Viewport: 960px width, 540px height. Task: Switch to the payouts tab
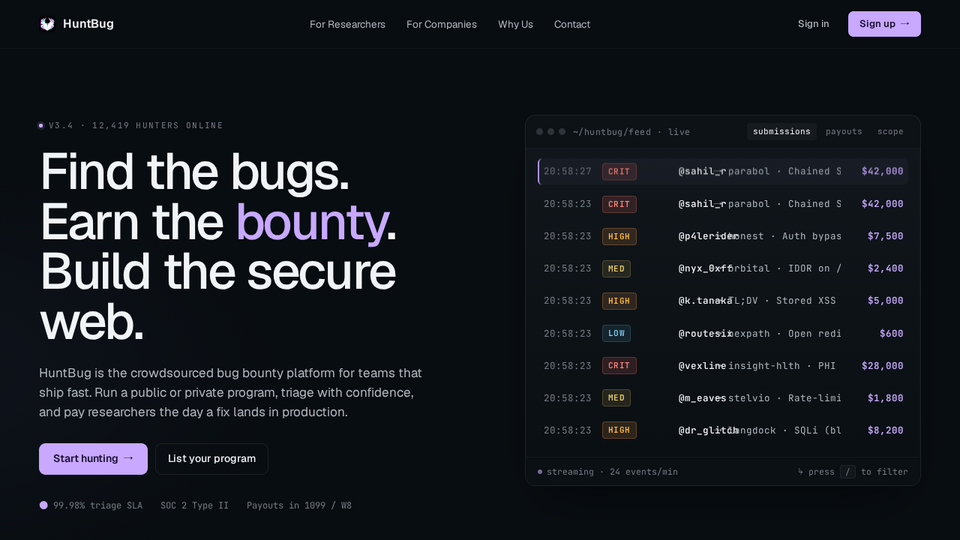[x=844, y=132]
